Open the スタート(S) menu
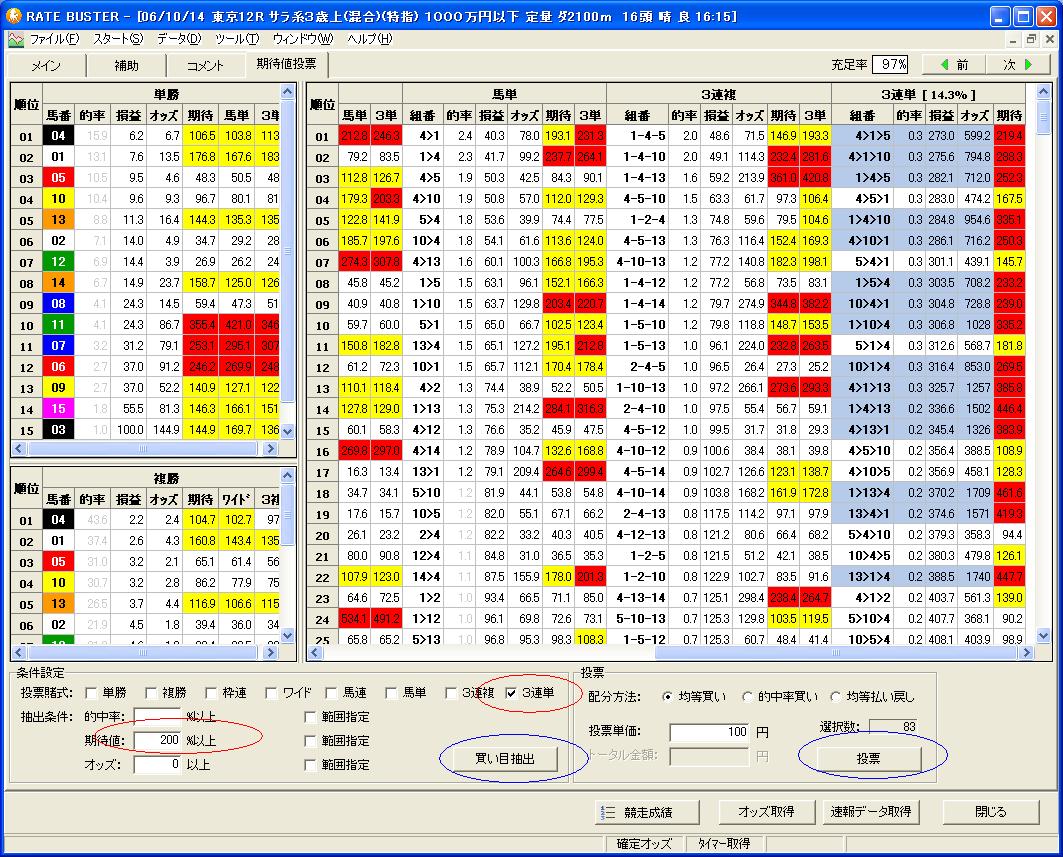This screenshot has width=1063, height=857. point(118,39)
